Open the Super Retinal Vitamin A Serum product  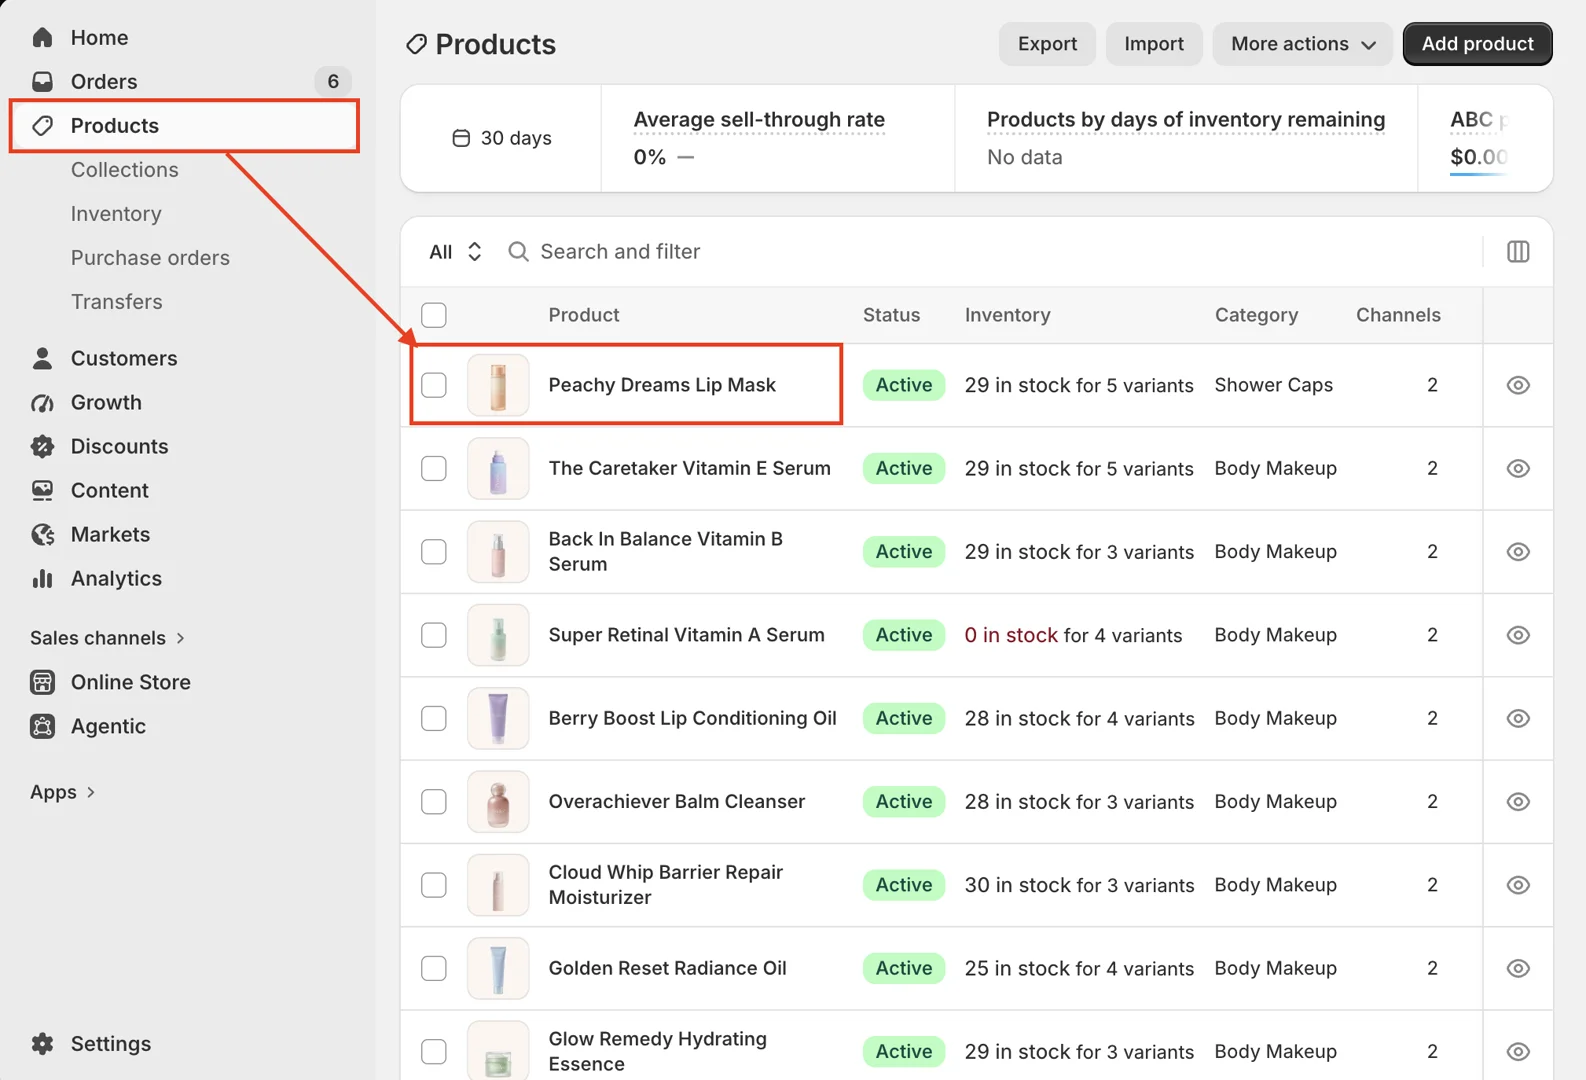[687, 635]
